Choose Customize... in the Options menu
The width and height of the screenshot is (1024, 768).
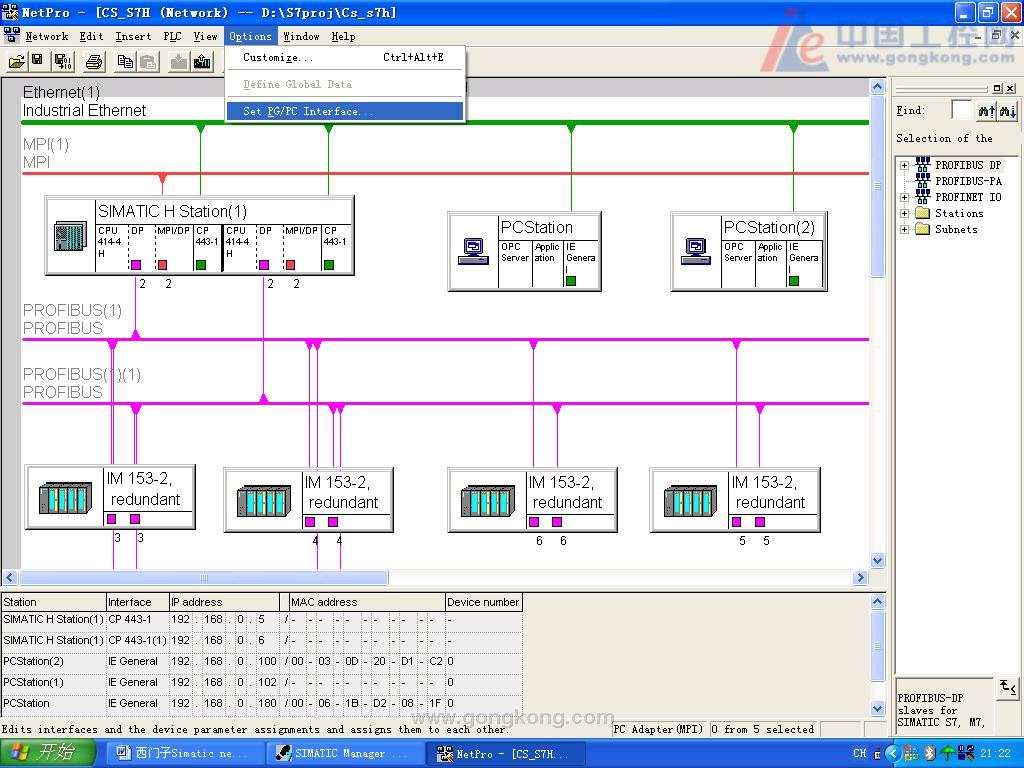(x=345, y=57)
